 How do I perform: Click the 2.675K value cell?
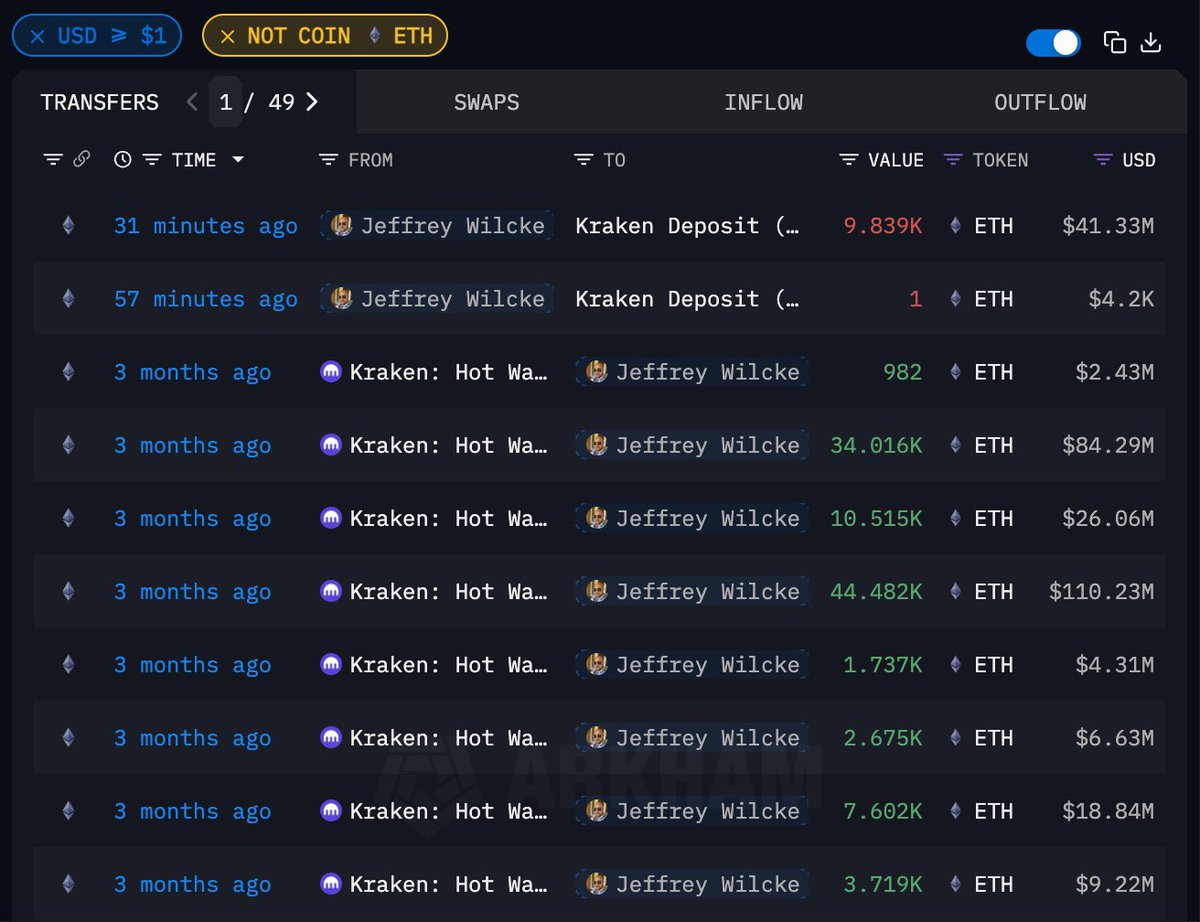pos(883,738)
